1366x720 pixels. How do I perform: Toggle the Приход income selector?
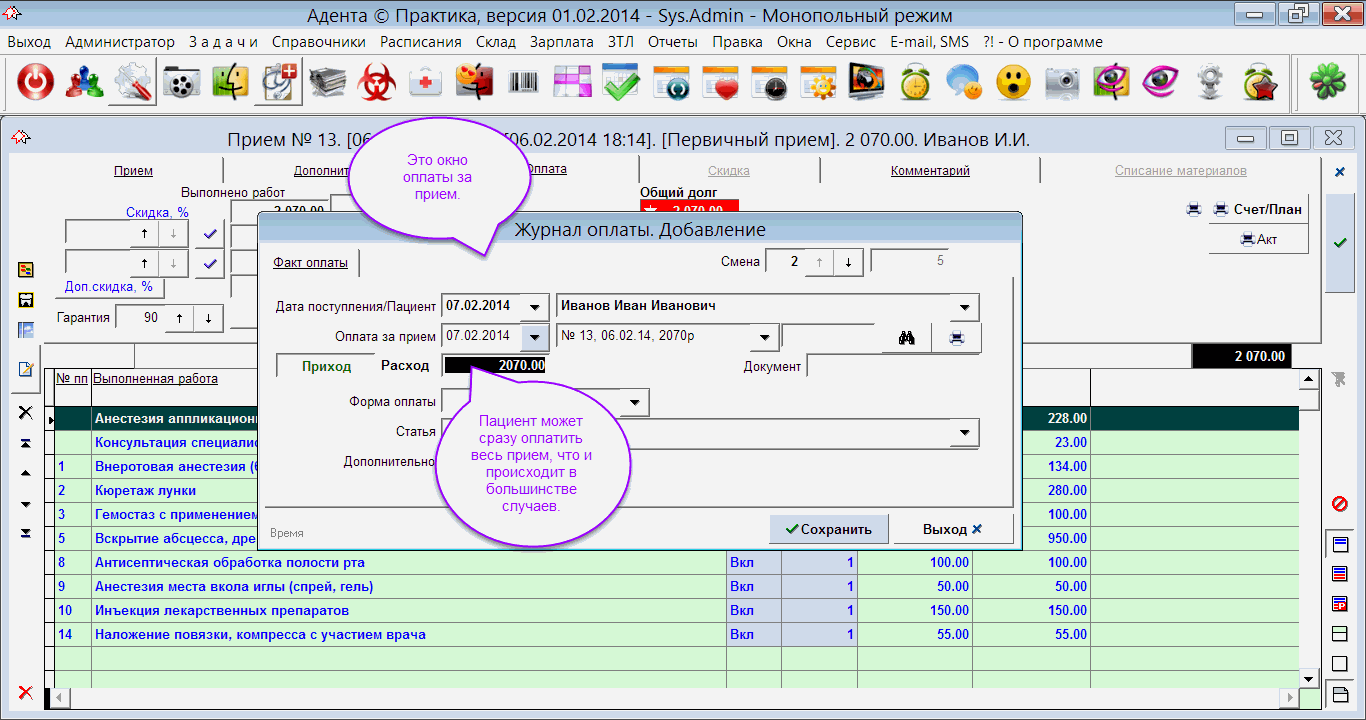[x=326, y=367]
